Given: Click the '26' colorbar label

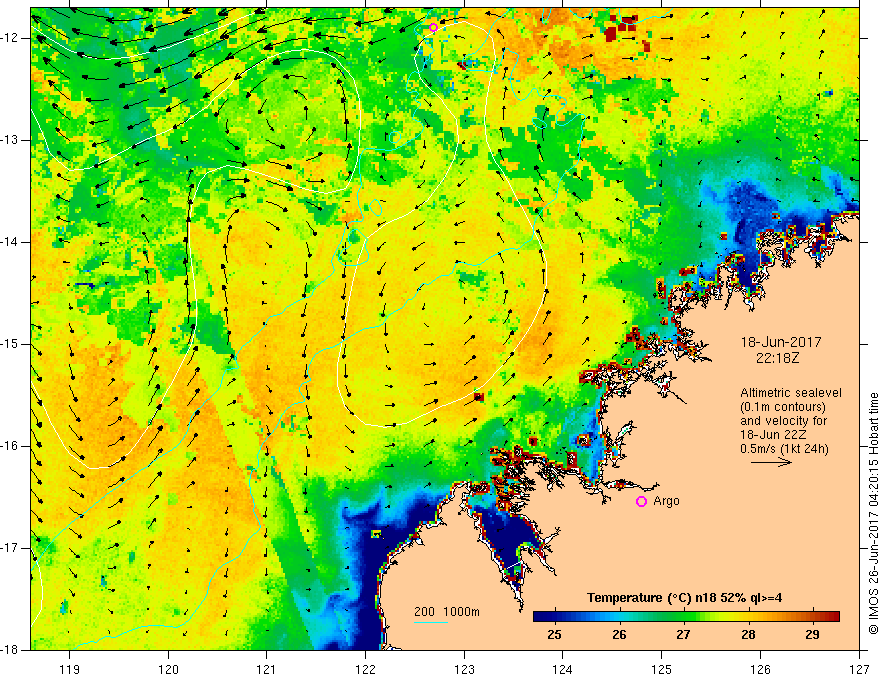Looking at the screenshot, I should (619, 635).
